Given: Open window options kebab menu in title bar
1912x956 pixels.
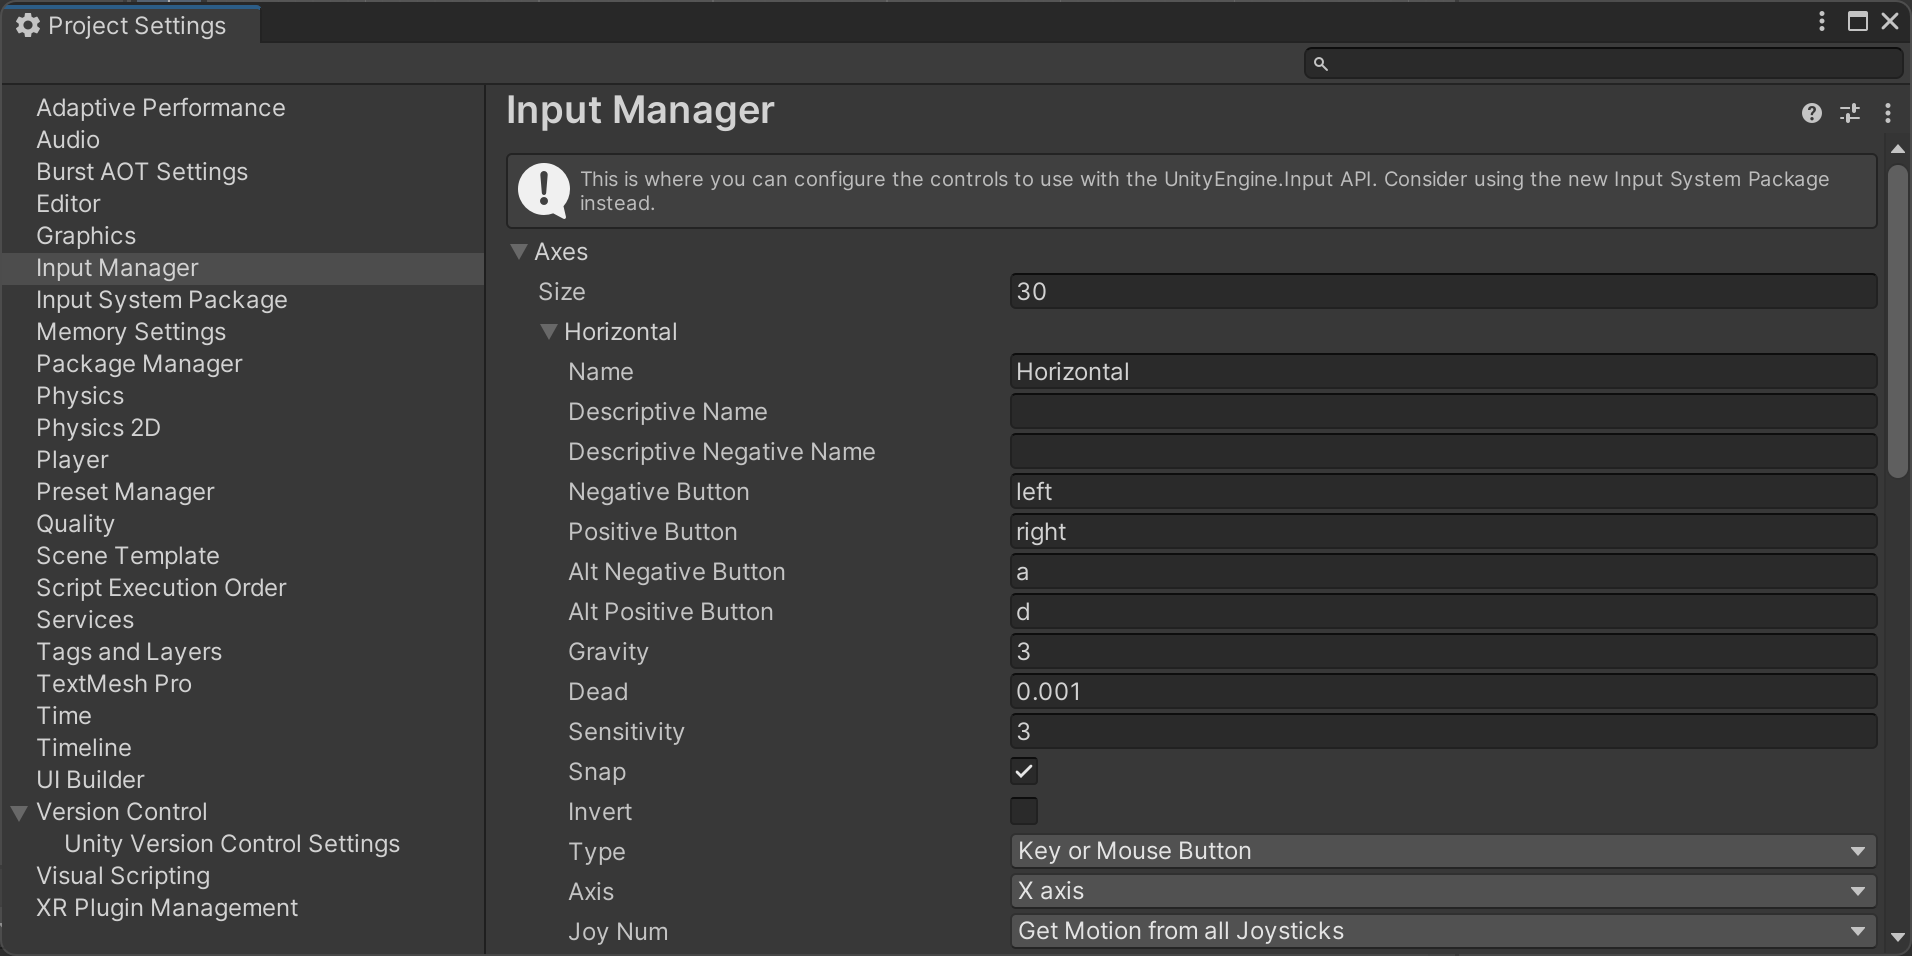Looking at the screenshot, I should tap(1822, 21).
